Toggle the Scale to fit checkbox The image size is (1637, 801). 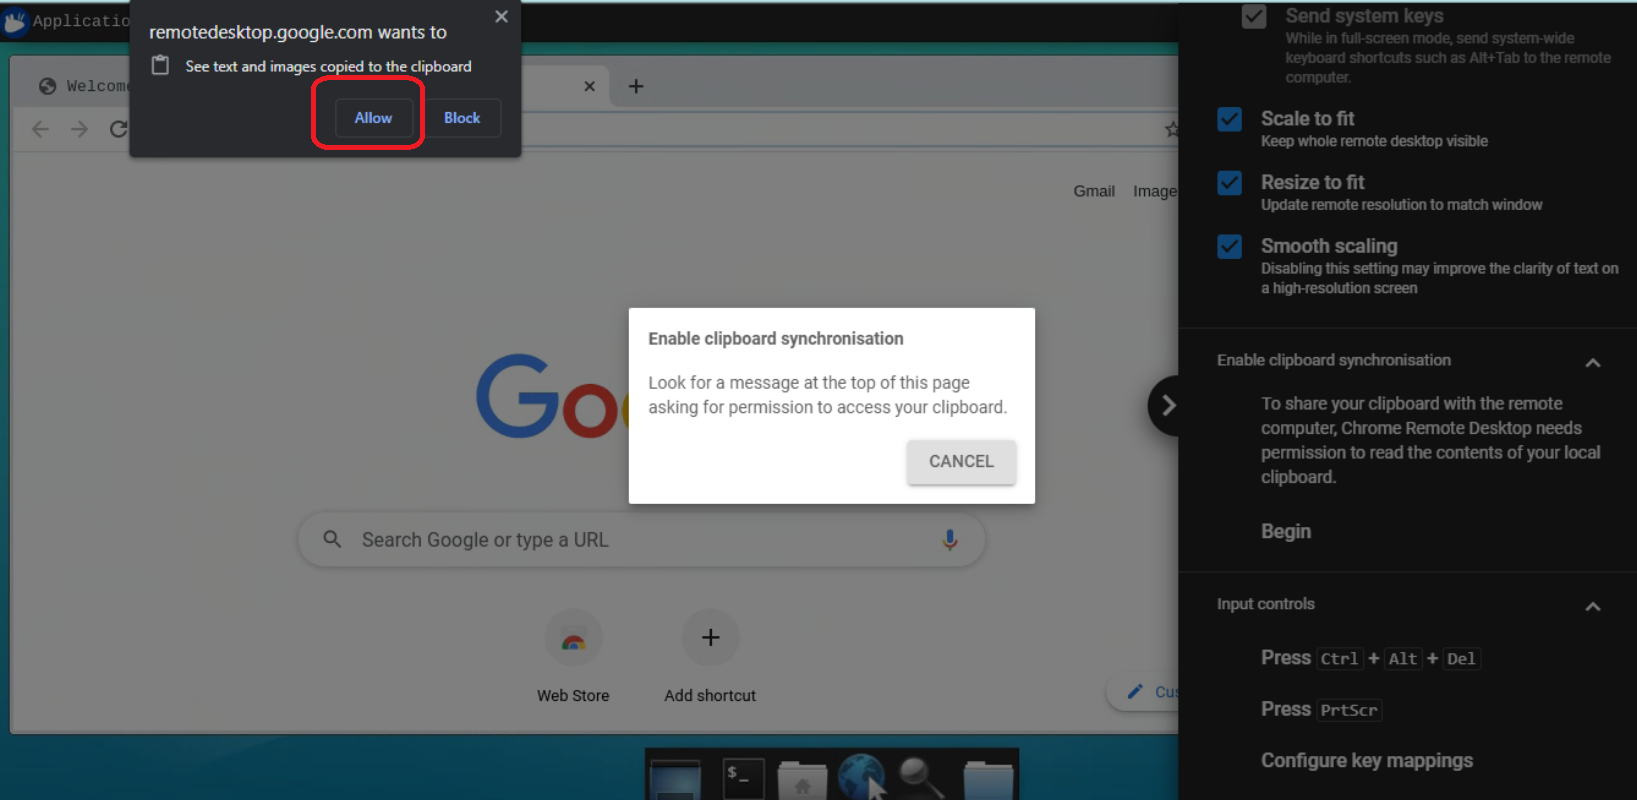1229,120
